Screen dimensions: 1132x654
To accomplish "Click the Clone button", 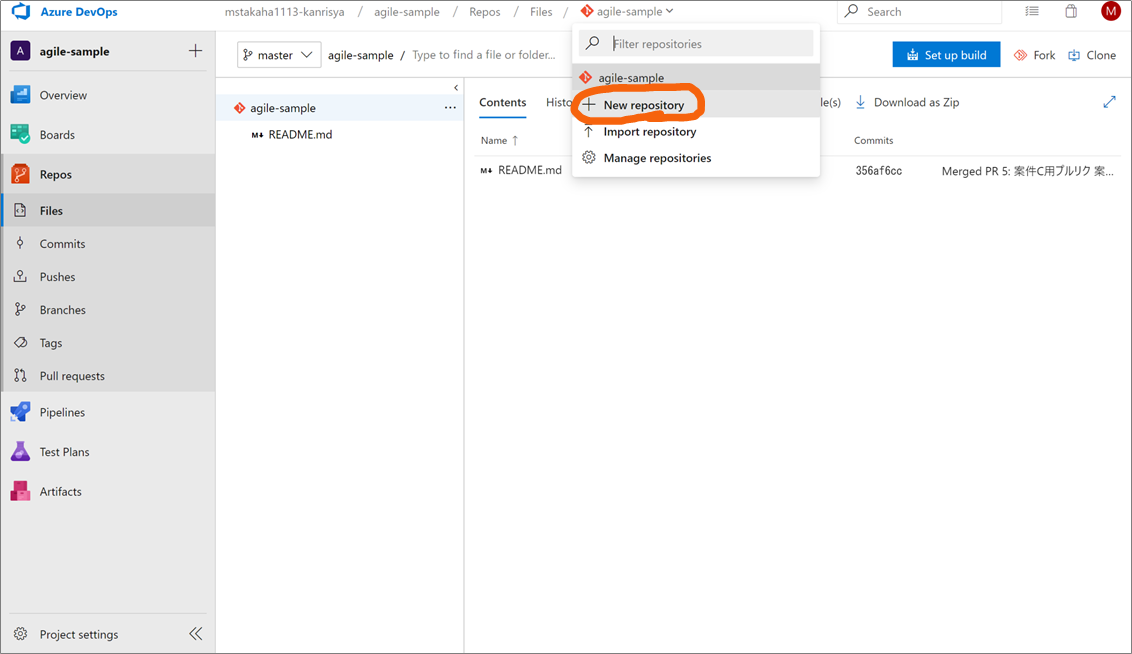I will (x=1092, y=55).
